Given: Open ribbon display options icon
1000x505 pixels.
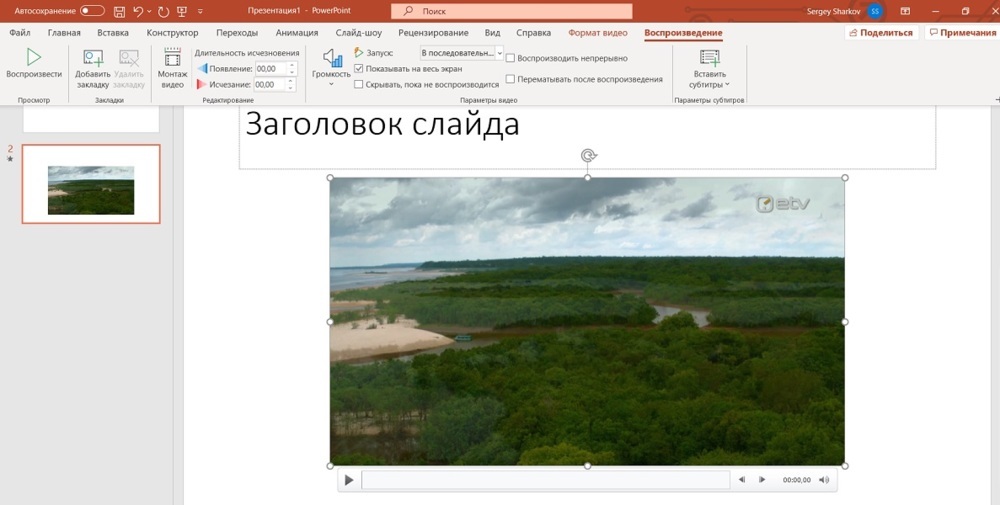Looking at the screenshot, I should pyautogui.click(x=905, y=11).
